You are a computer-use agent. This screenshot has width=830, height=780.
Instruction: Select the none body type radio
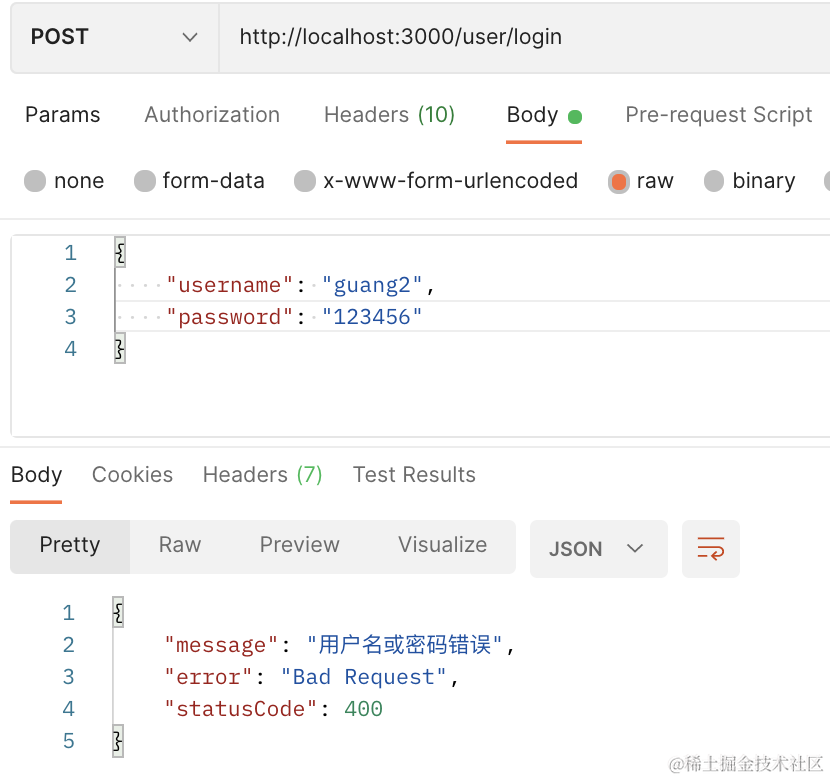[36, 181]
